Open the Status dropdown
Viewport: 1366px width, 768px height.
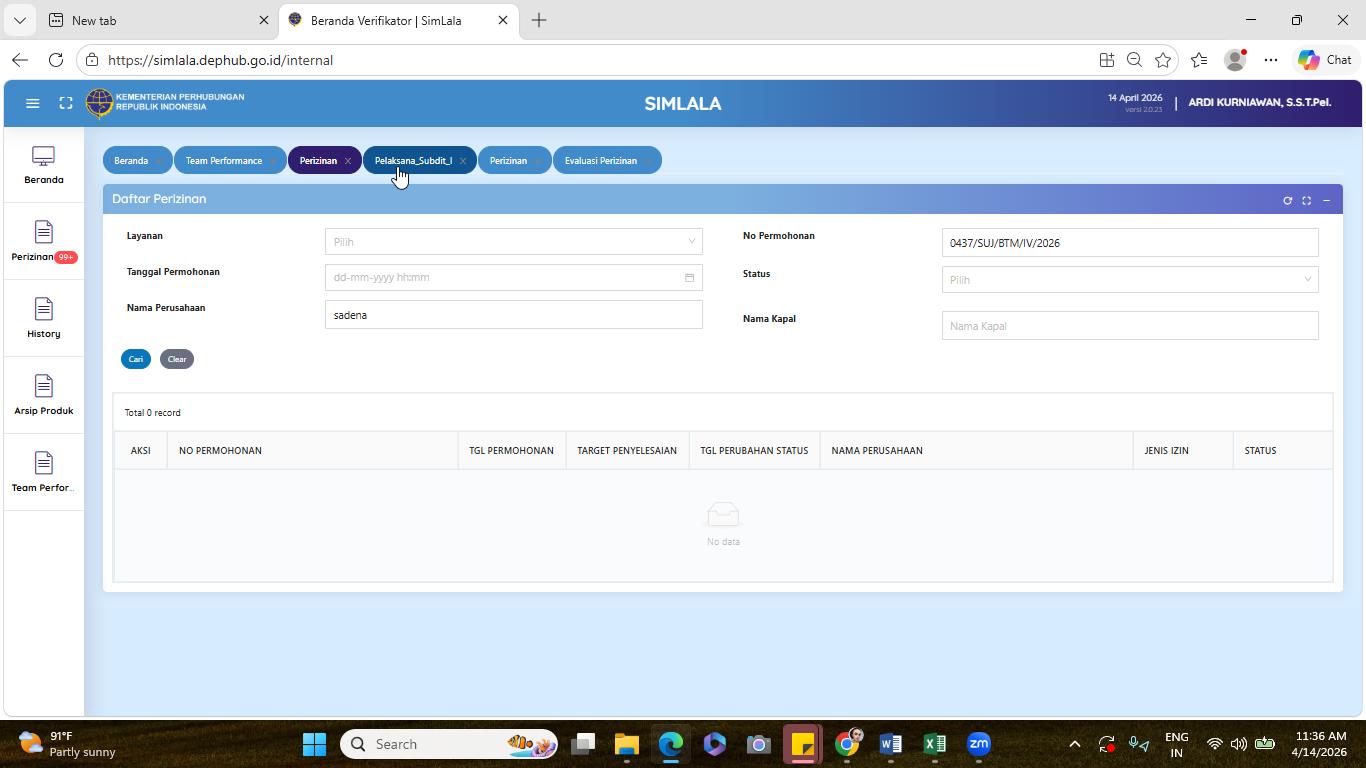coord(1129,279)
